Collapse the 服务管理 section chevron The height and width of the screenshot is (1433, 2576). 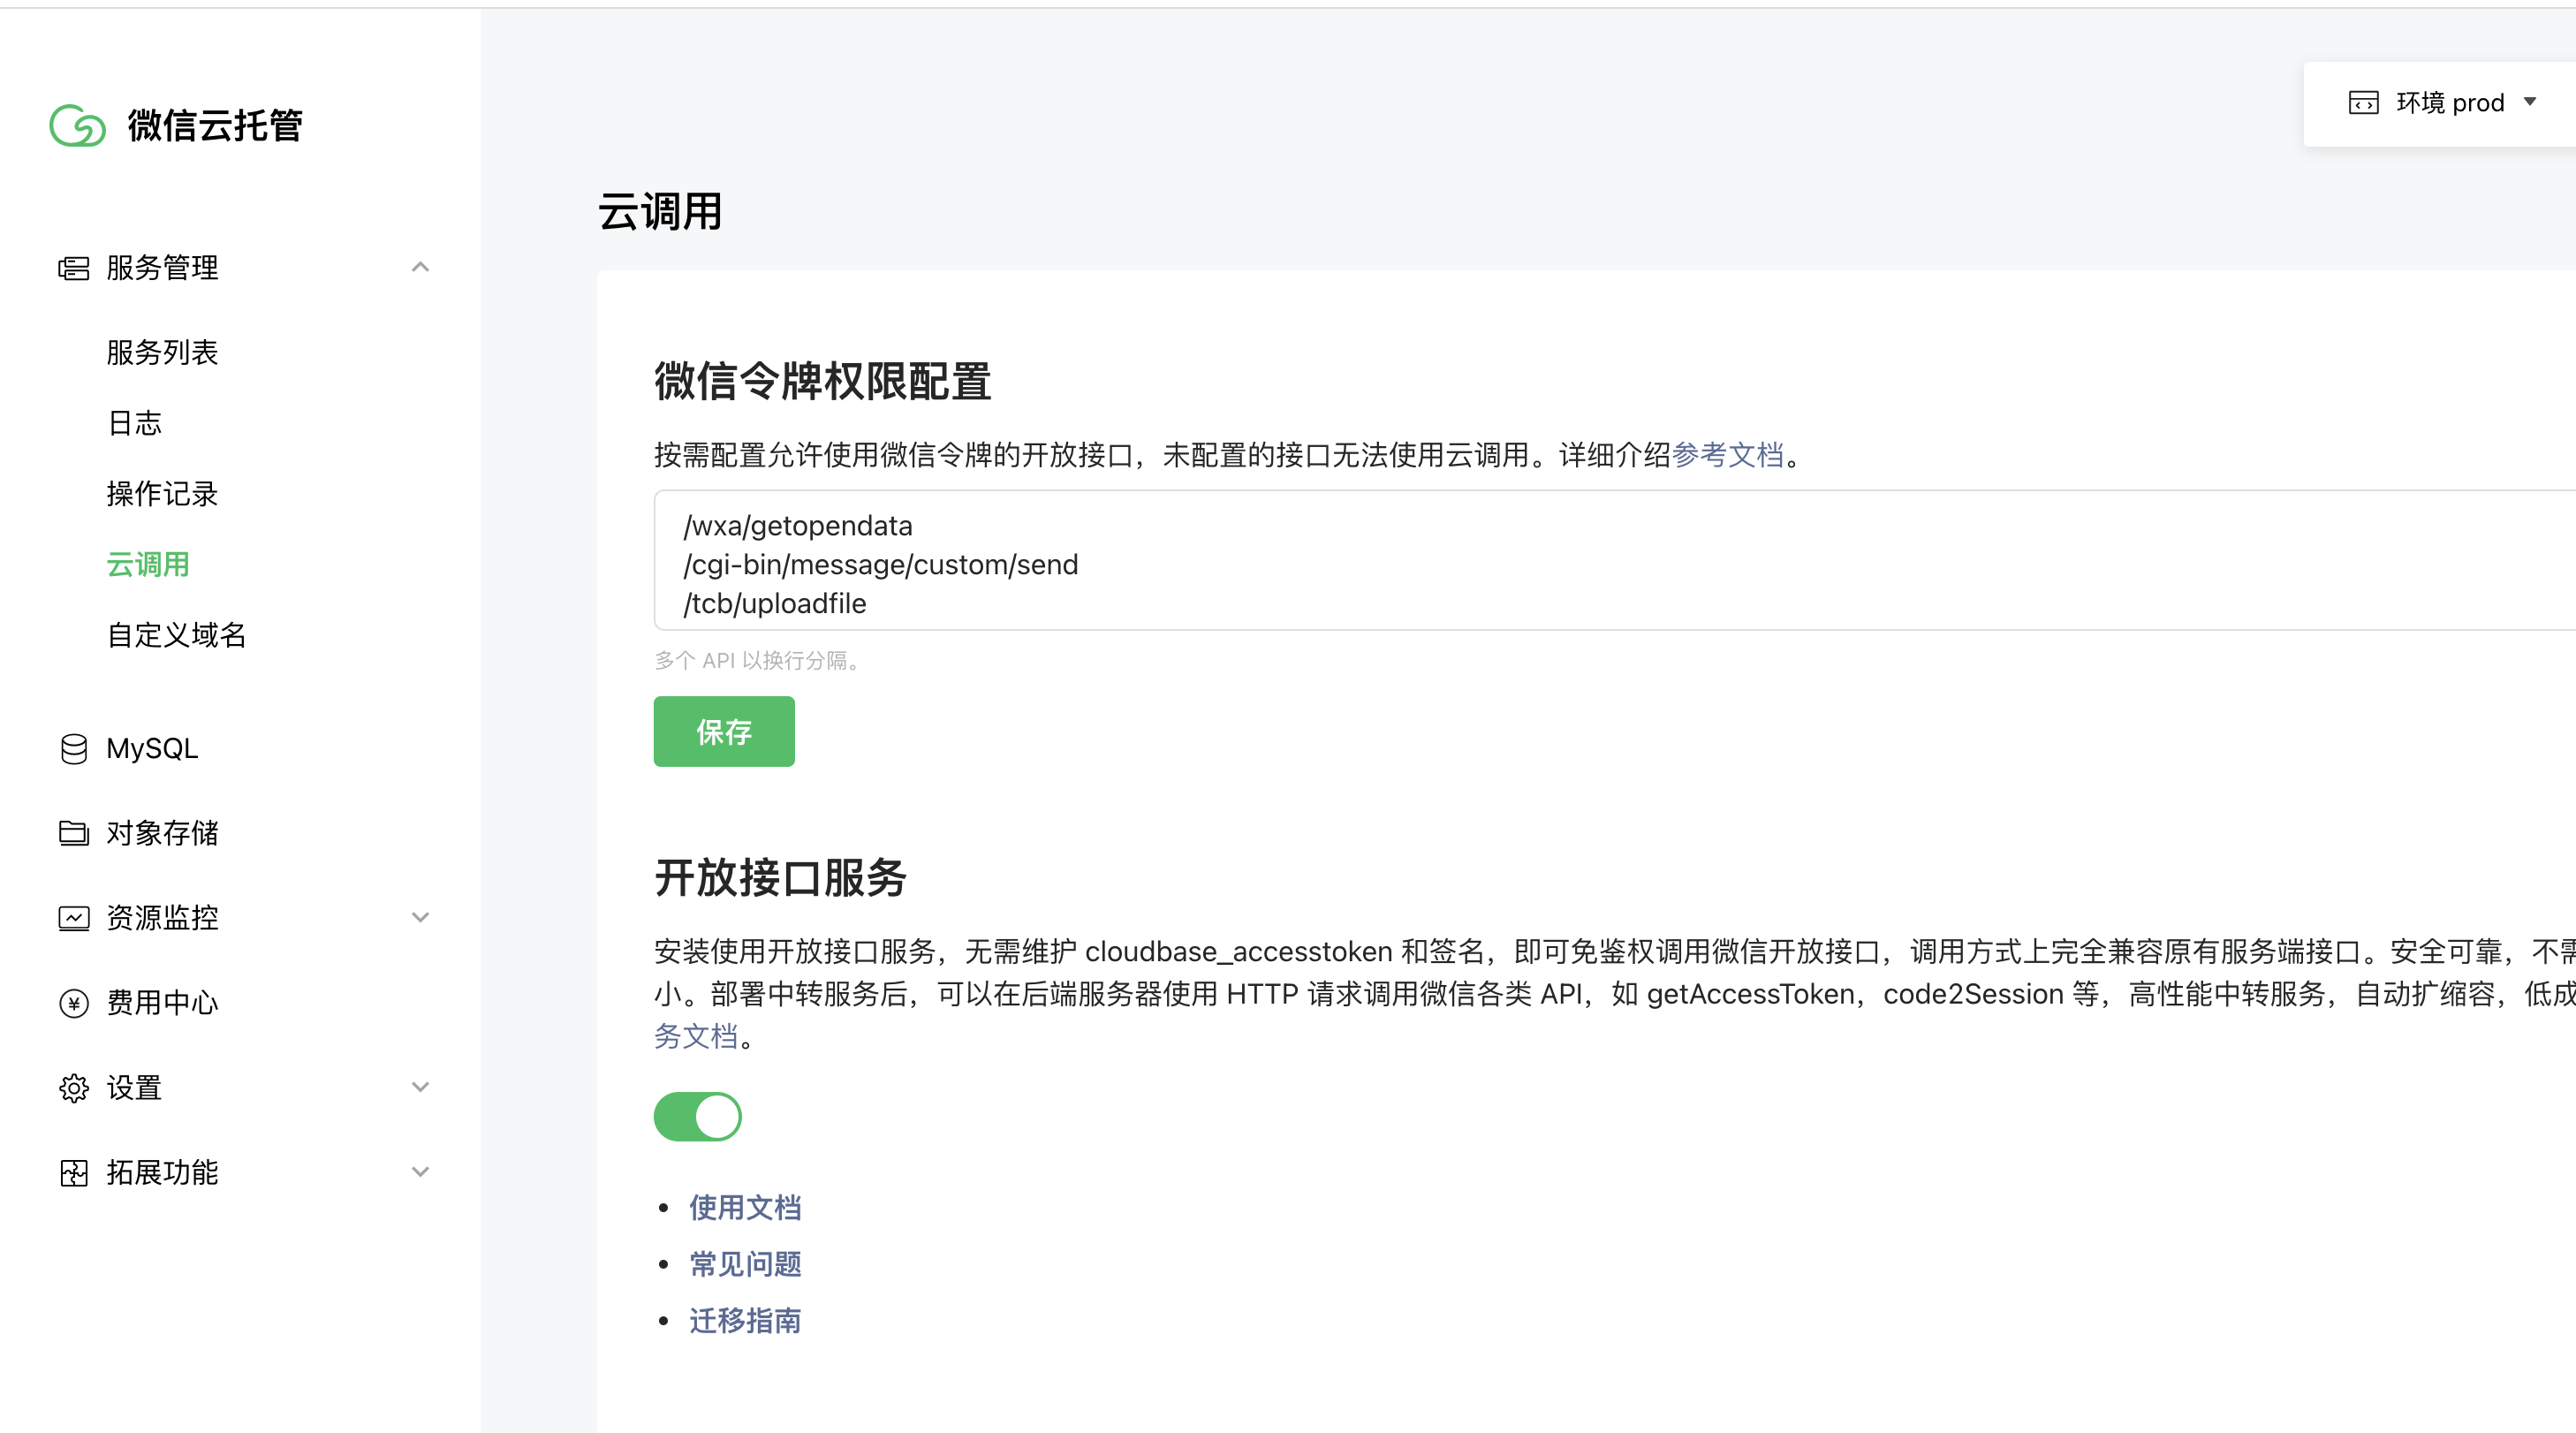coord(420,267)
